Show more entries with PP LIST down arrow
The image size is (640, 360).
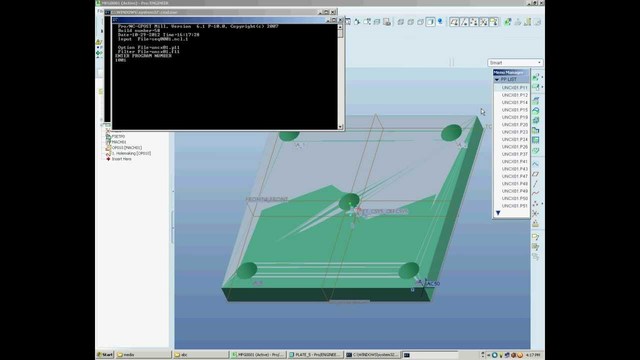click(x=498, y=213)
